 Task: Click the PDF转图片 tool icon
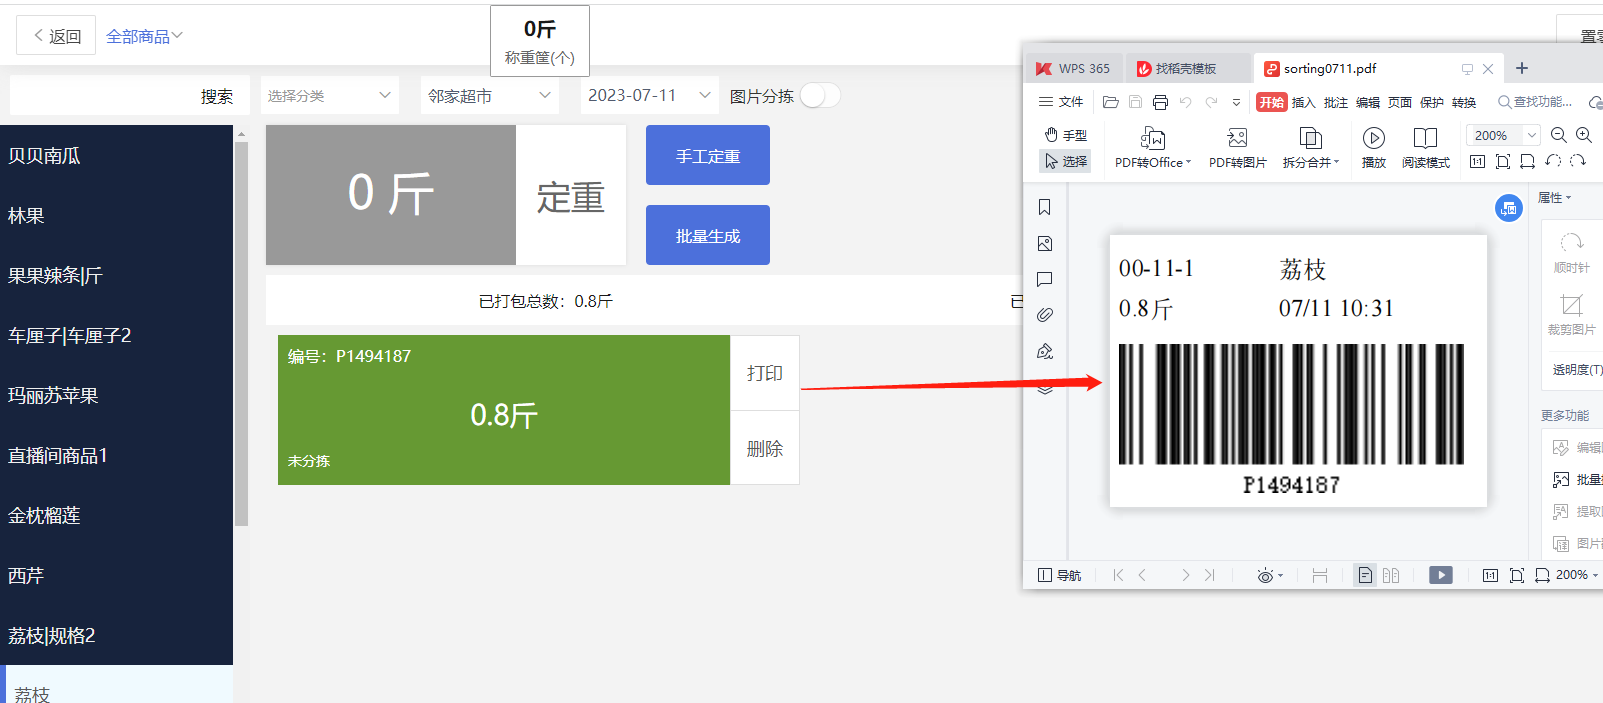(1237, 139)
